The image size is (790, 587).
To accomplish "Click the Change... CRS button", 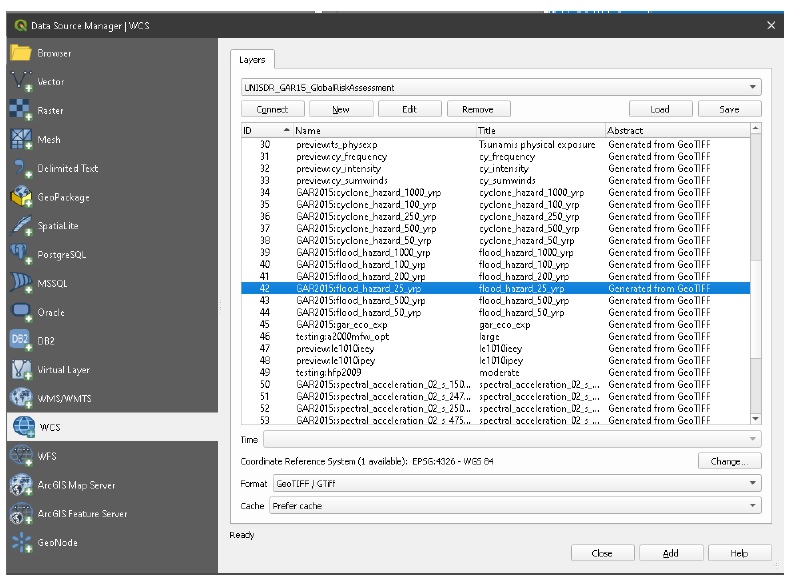I will pos(730,461).
